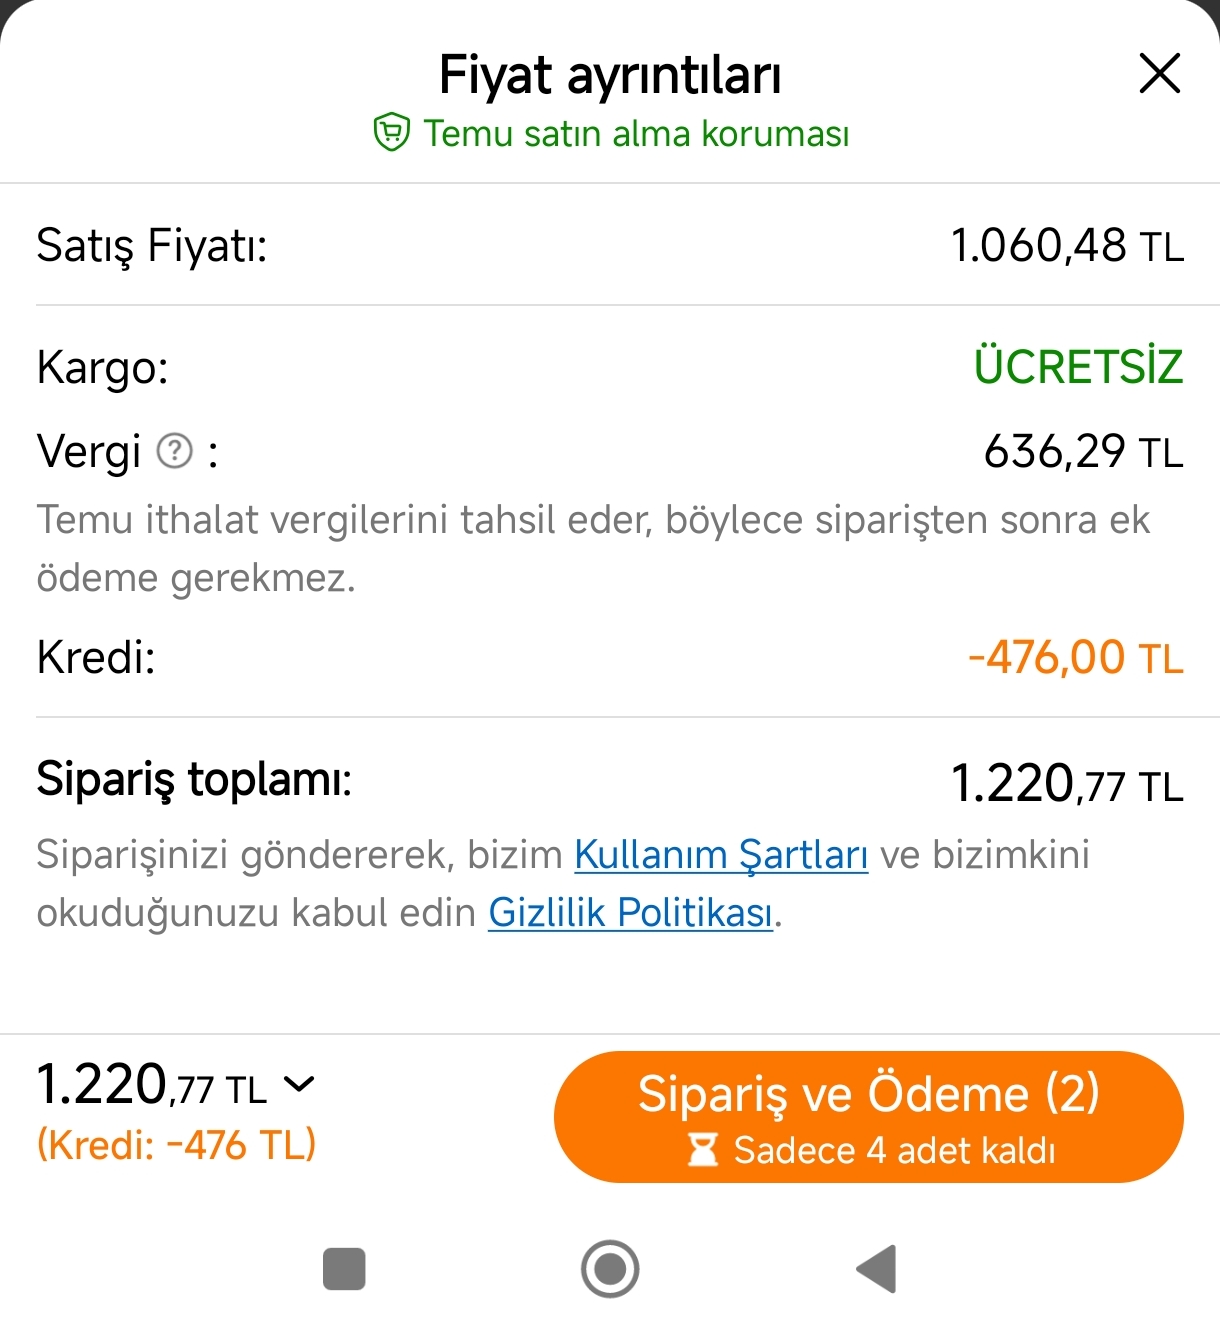Tap the Android home circle icon
This screenshot has height=1343, width=1220.
(610, 1269)
